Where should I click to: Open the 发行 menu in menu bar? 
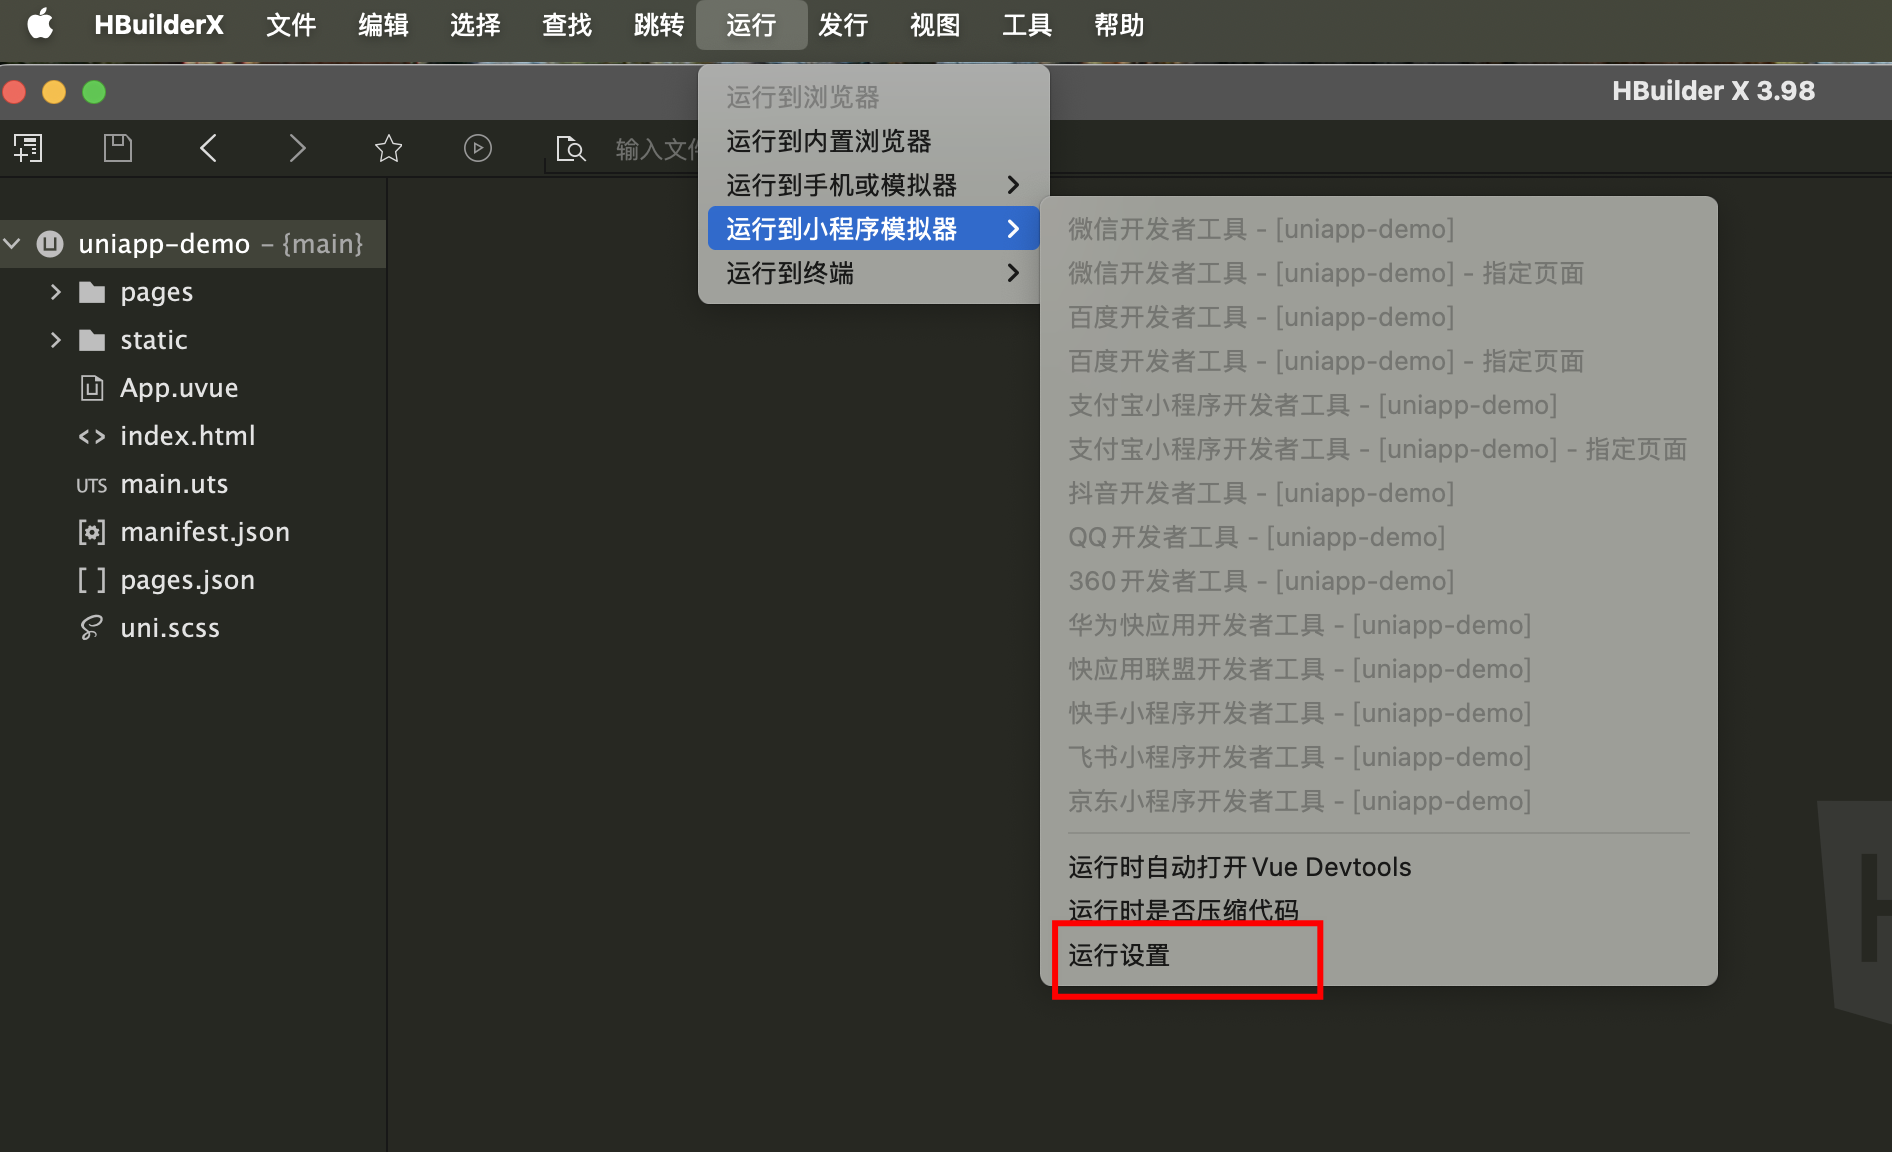(843, 25)
